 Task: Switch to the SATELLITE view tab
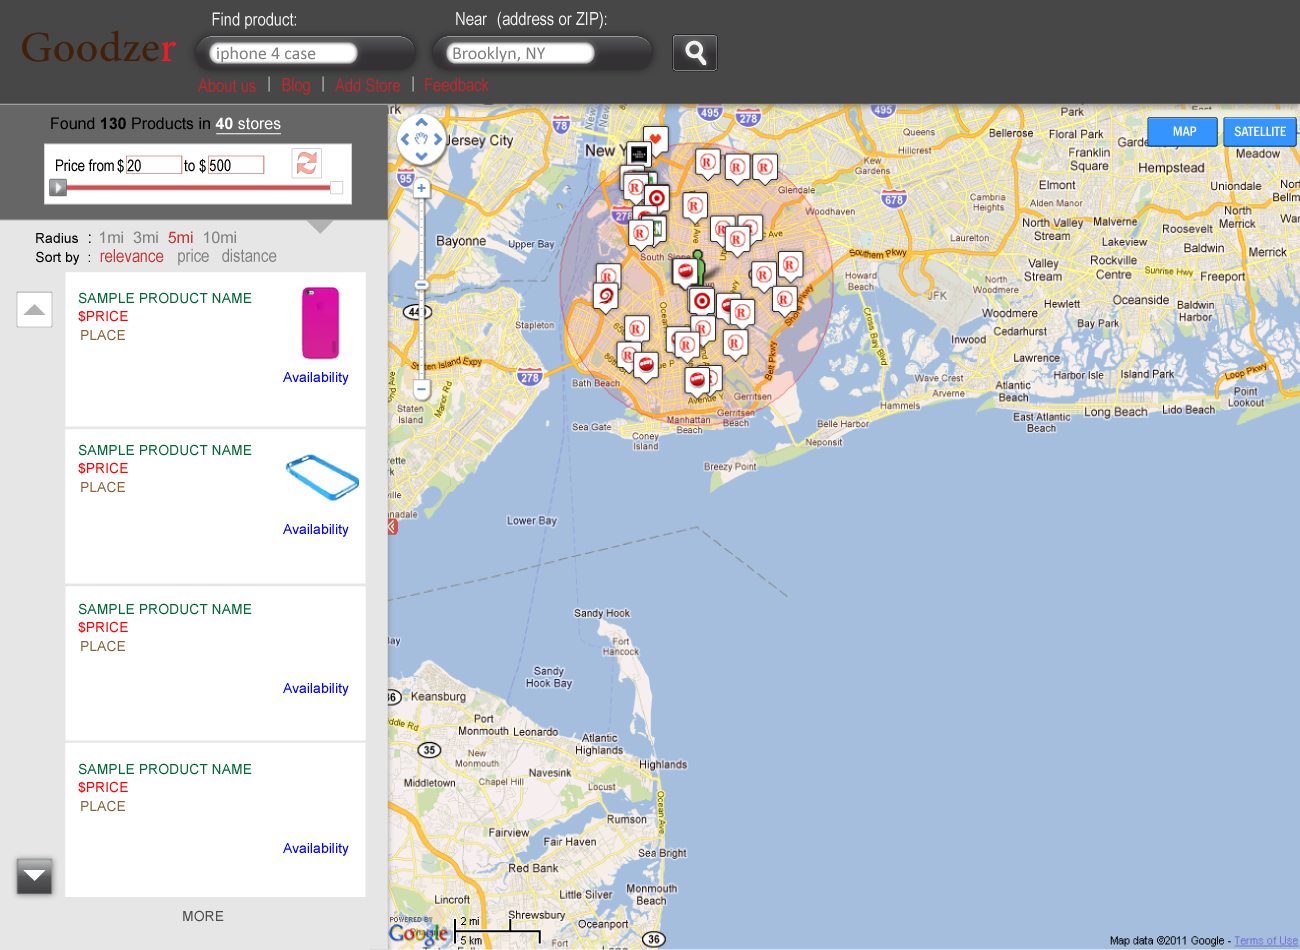(x=1260, y=131)
